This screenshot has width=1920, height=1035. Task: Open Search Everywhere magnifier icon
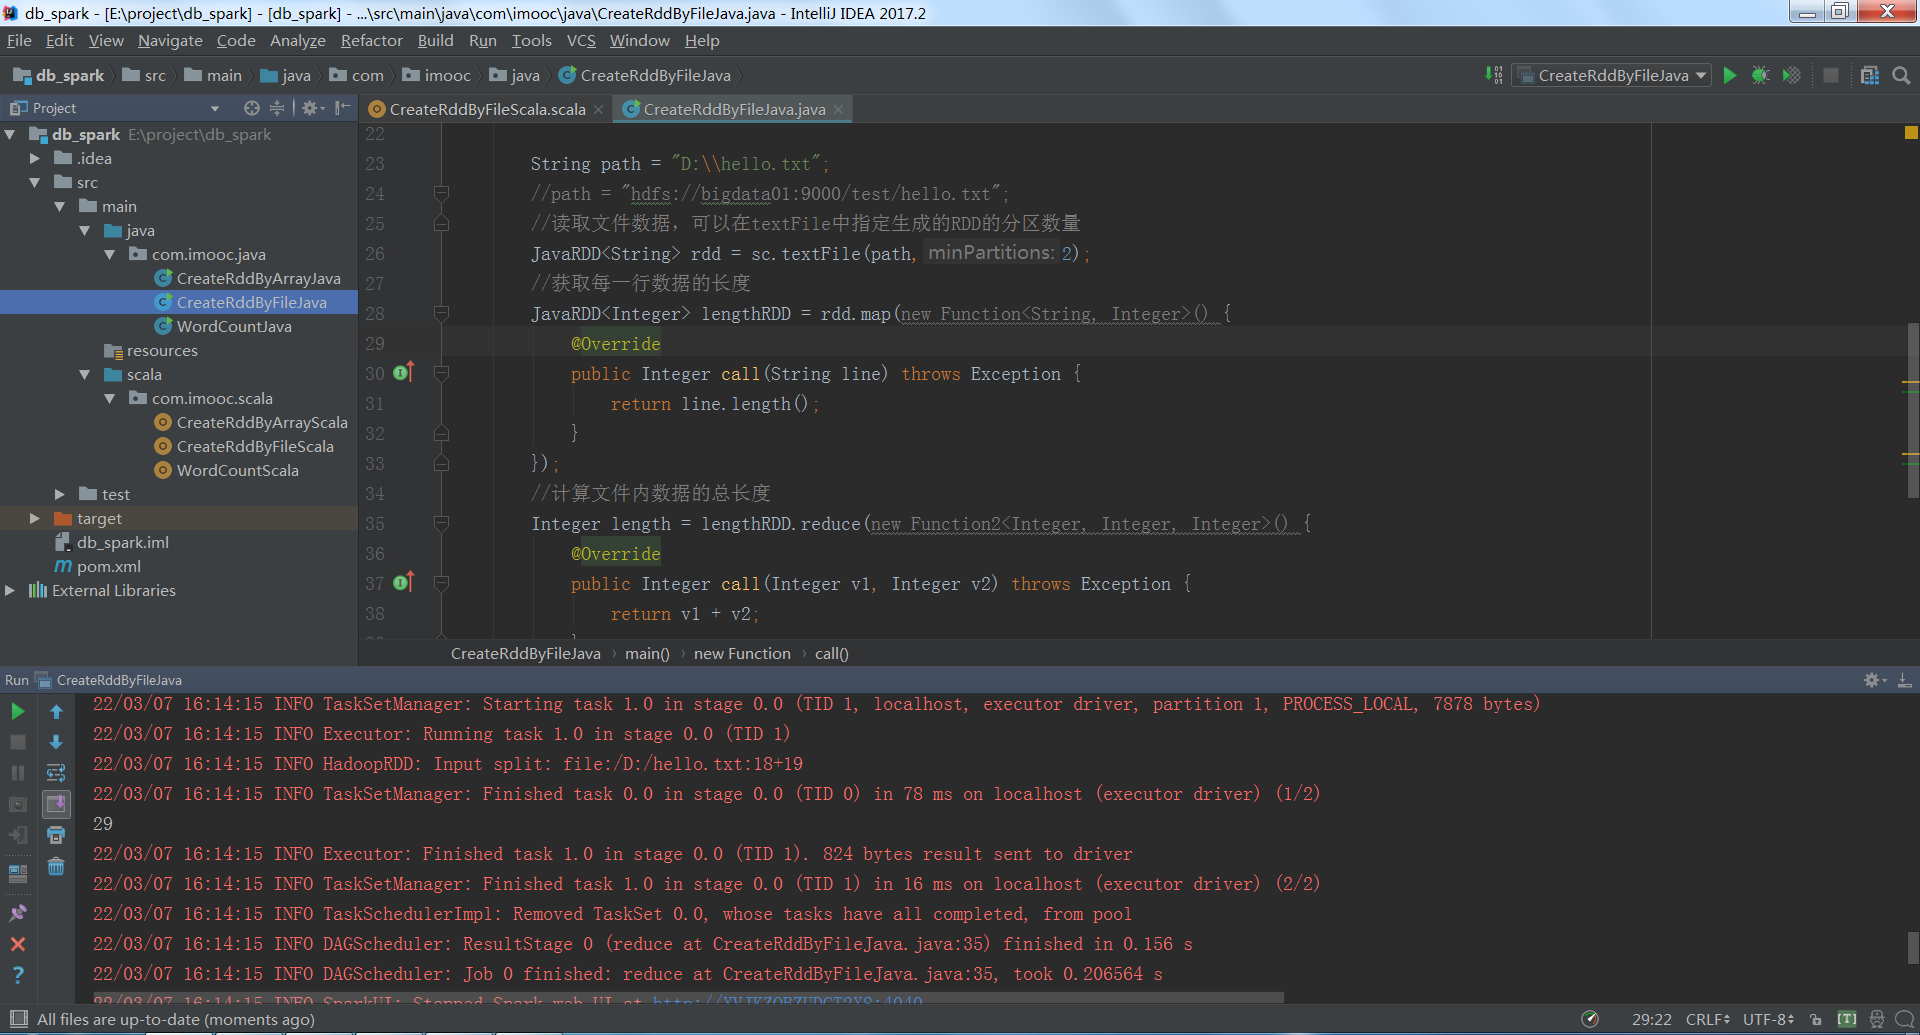[x=1901, y=76]
